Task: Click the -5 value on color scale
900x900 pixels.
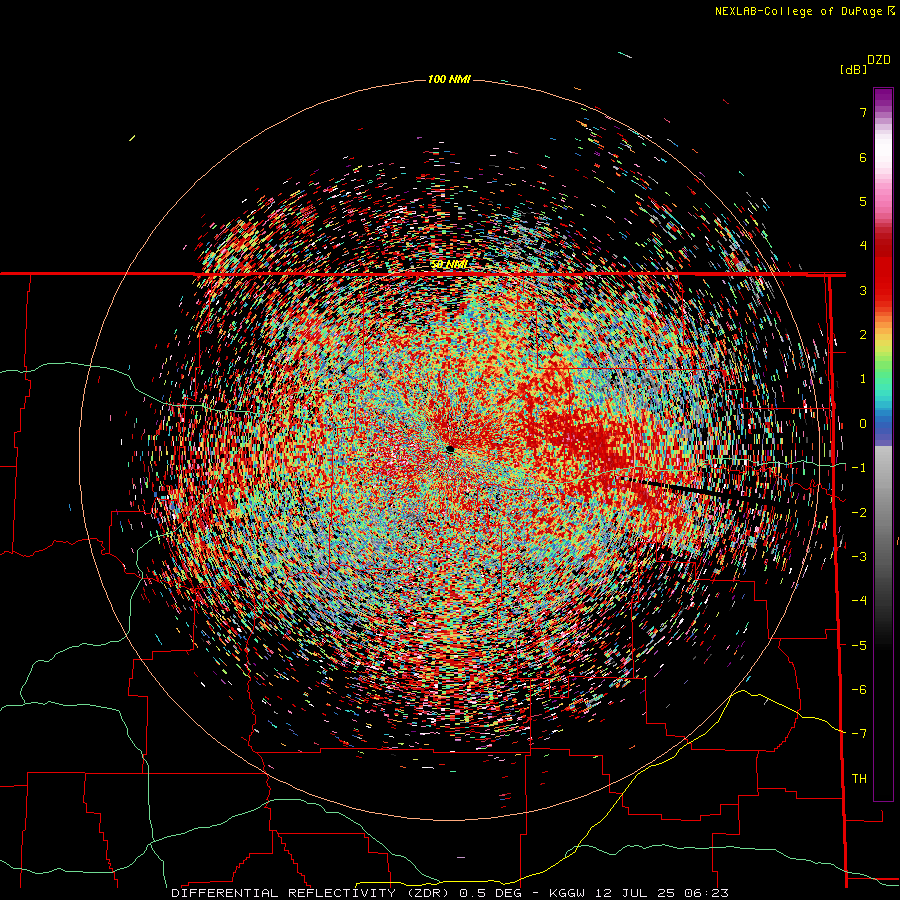Action: pyautogui.click(x=859, y=646)
